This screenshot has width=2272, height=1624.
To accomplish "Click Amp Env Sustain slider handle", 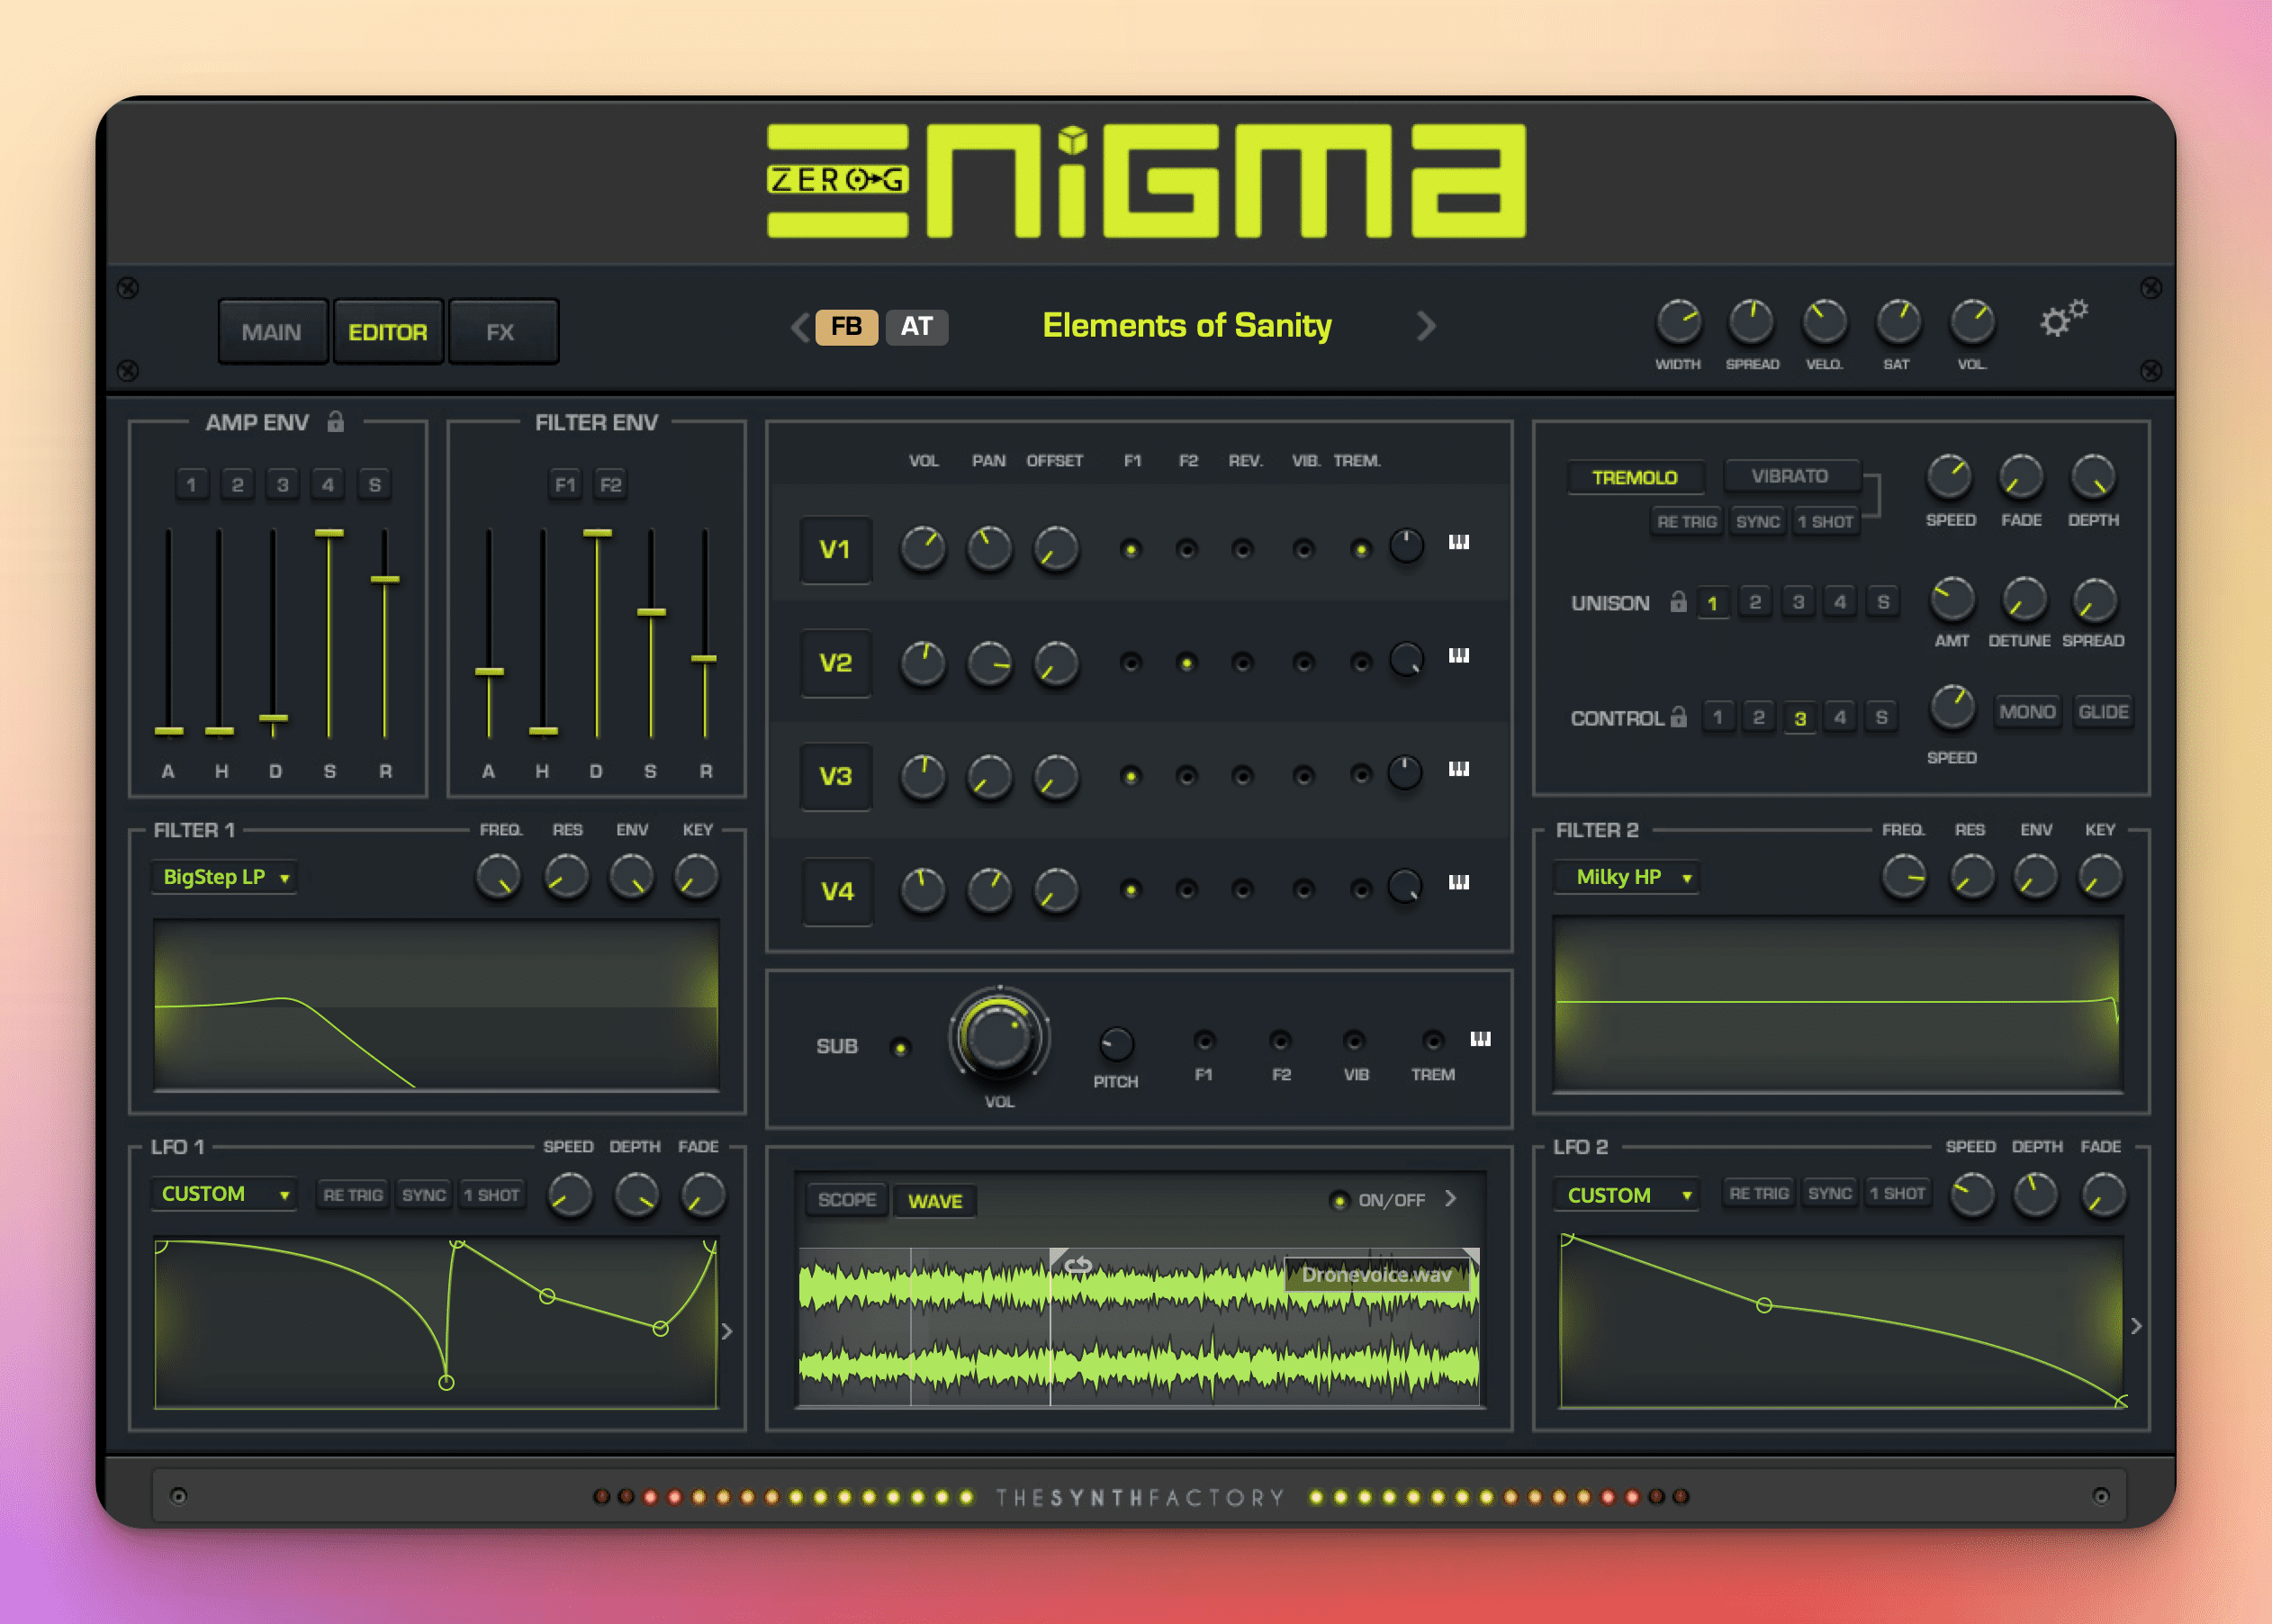I will 329,533.
